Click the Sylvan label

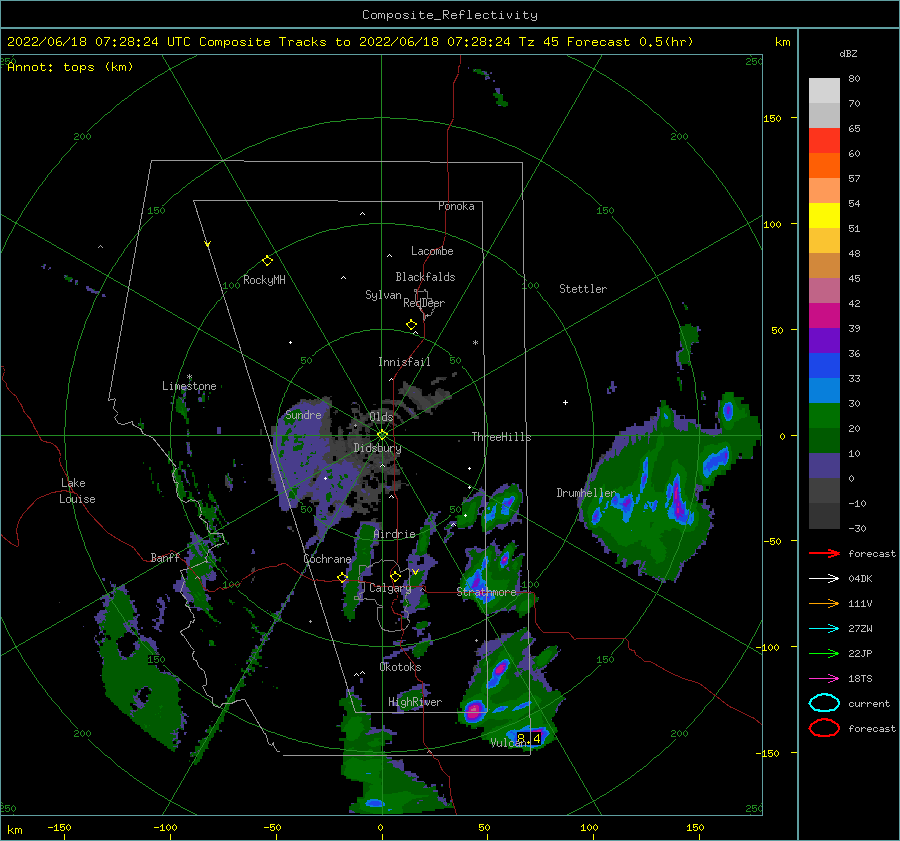click(383, 294)
